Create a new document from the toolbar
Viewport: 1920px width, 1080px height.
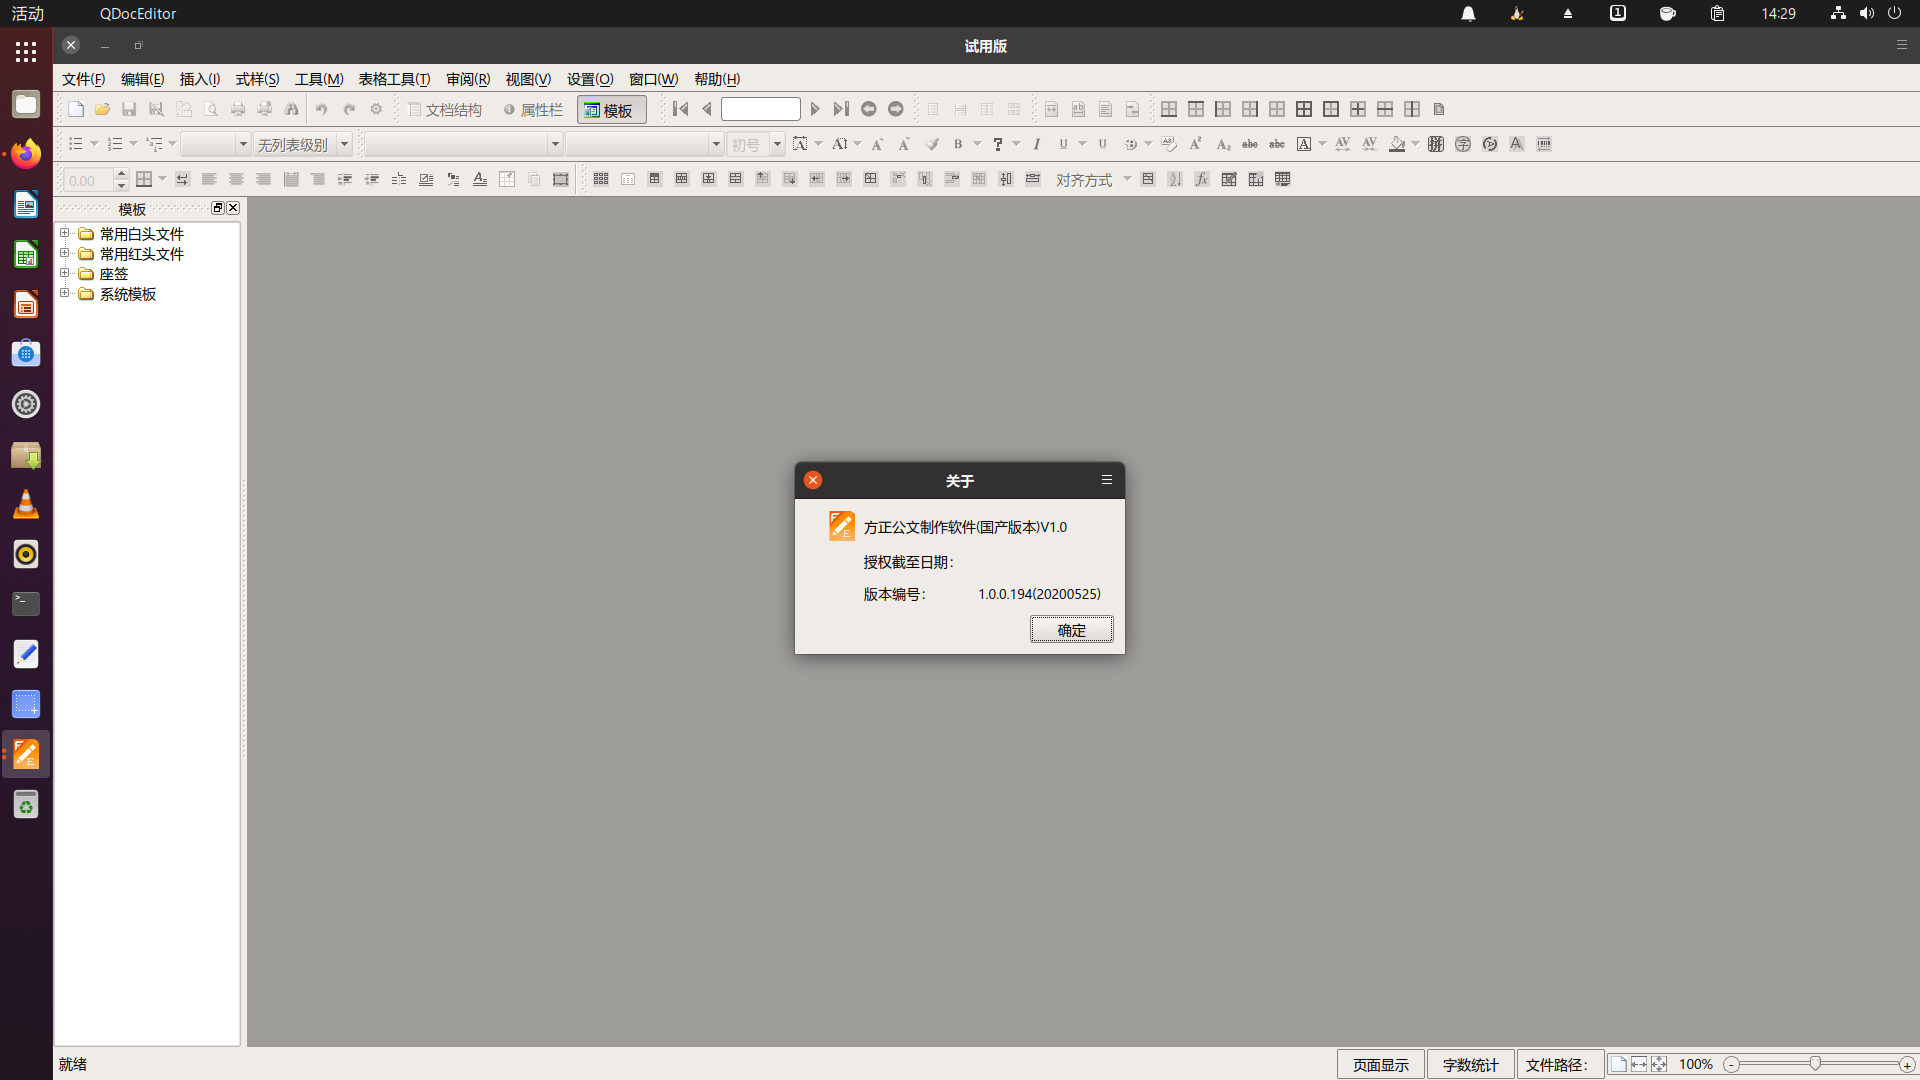click(x=76, y=109)
